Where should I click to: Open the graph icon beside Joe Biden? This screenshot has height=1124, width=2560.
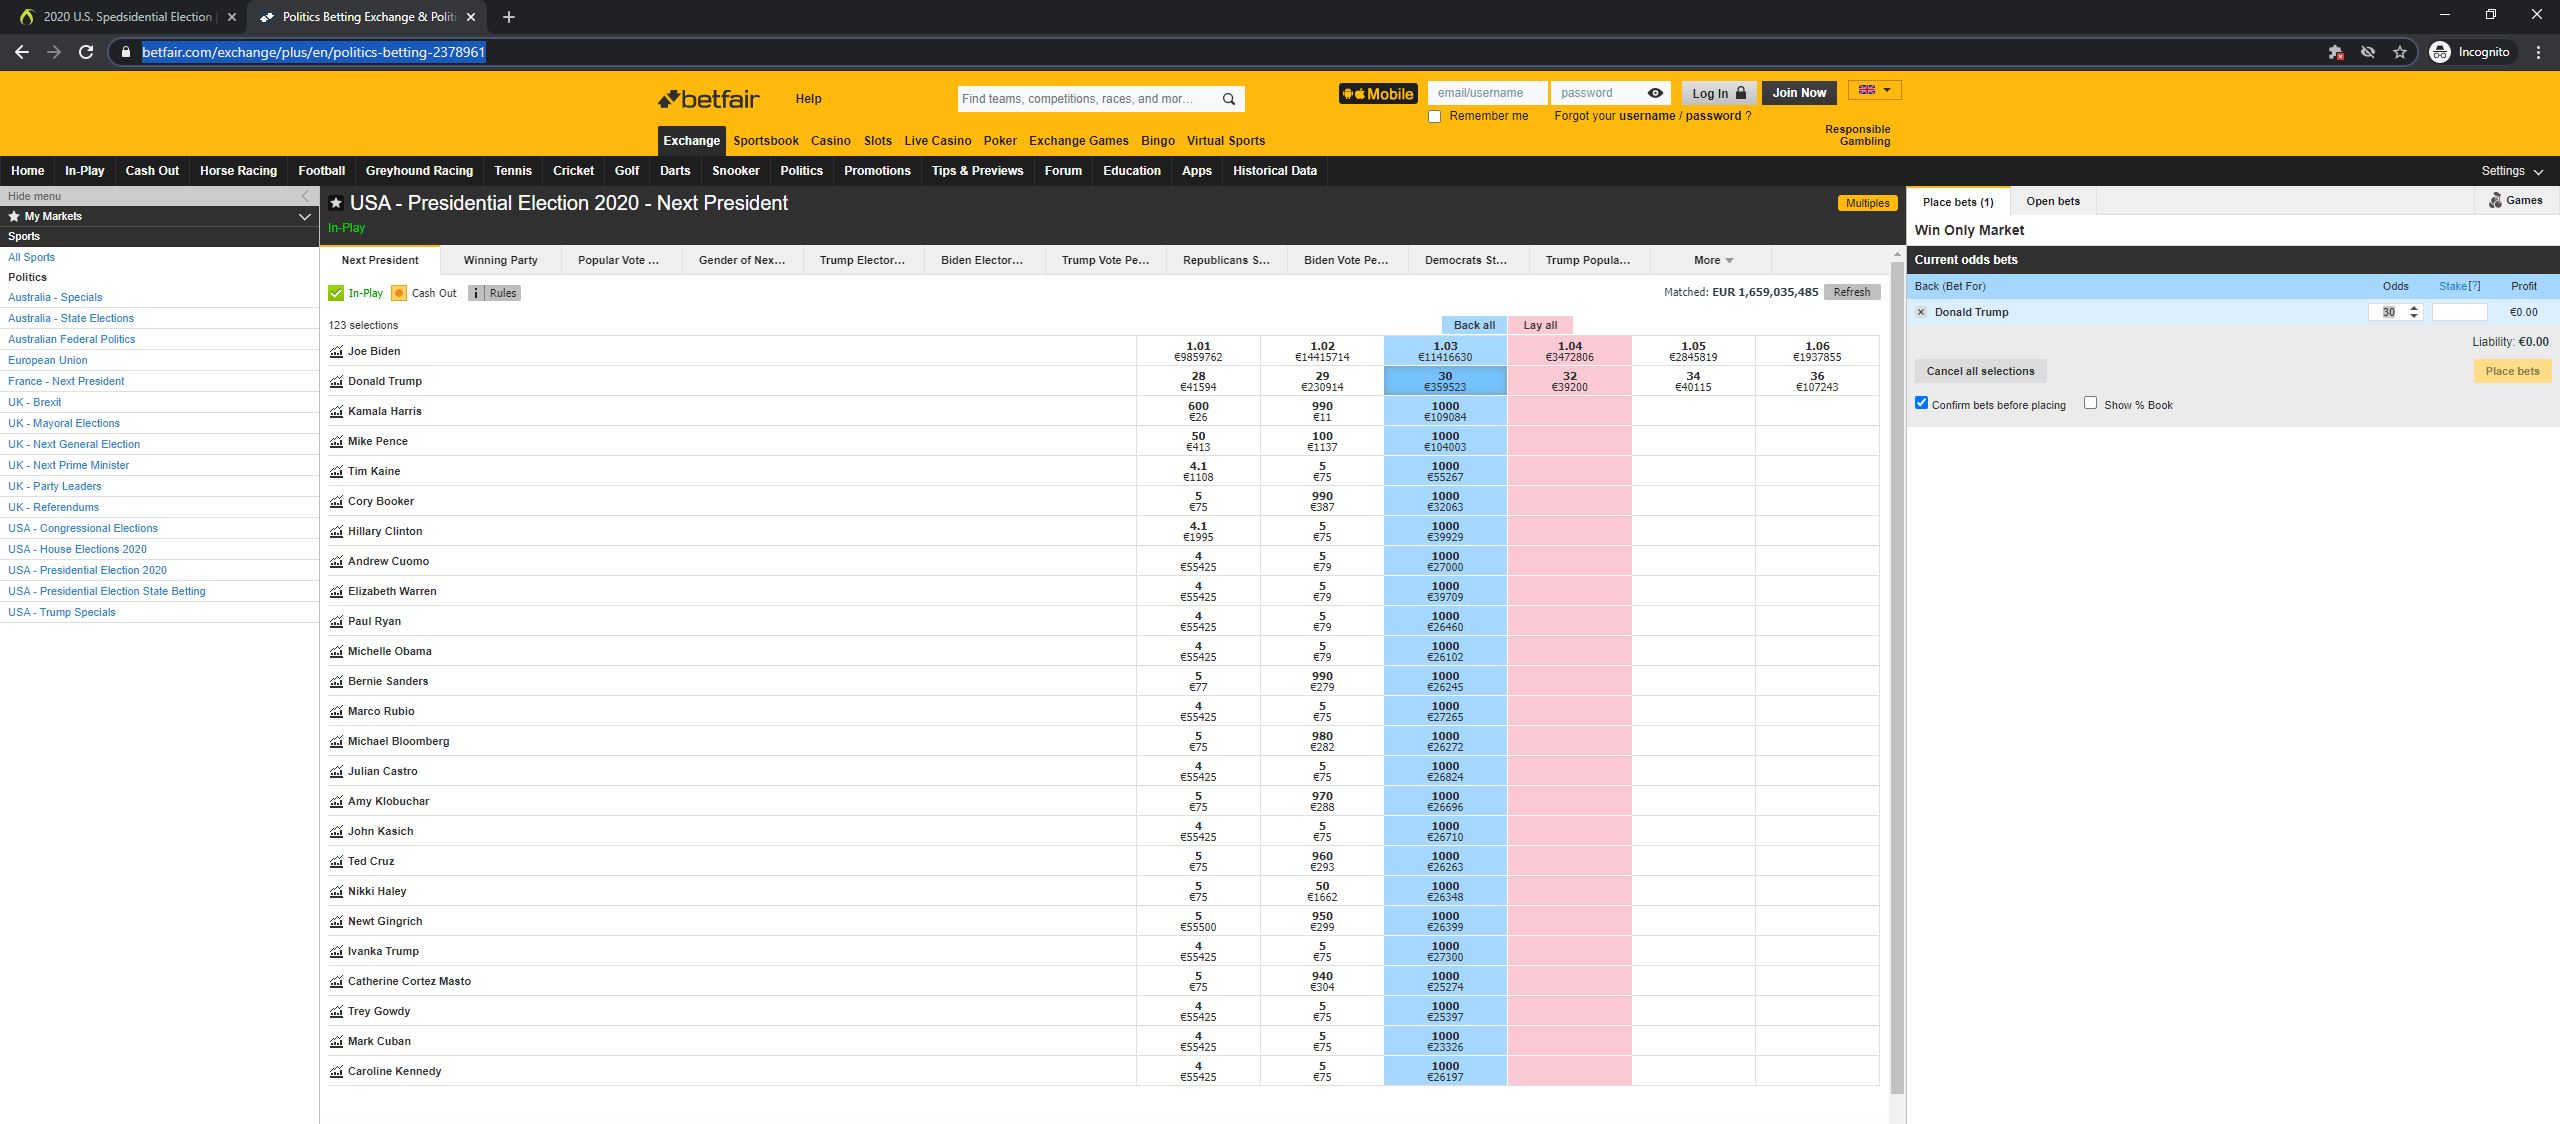tap(336, 351)
